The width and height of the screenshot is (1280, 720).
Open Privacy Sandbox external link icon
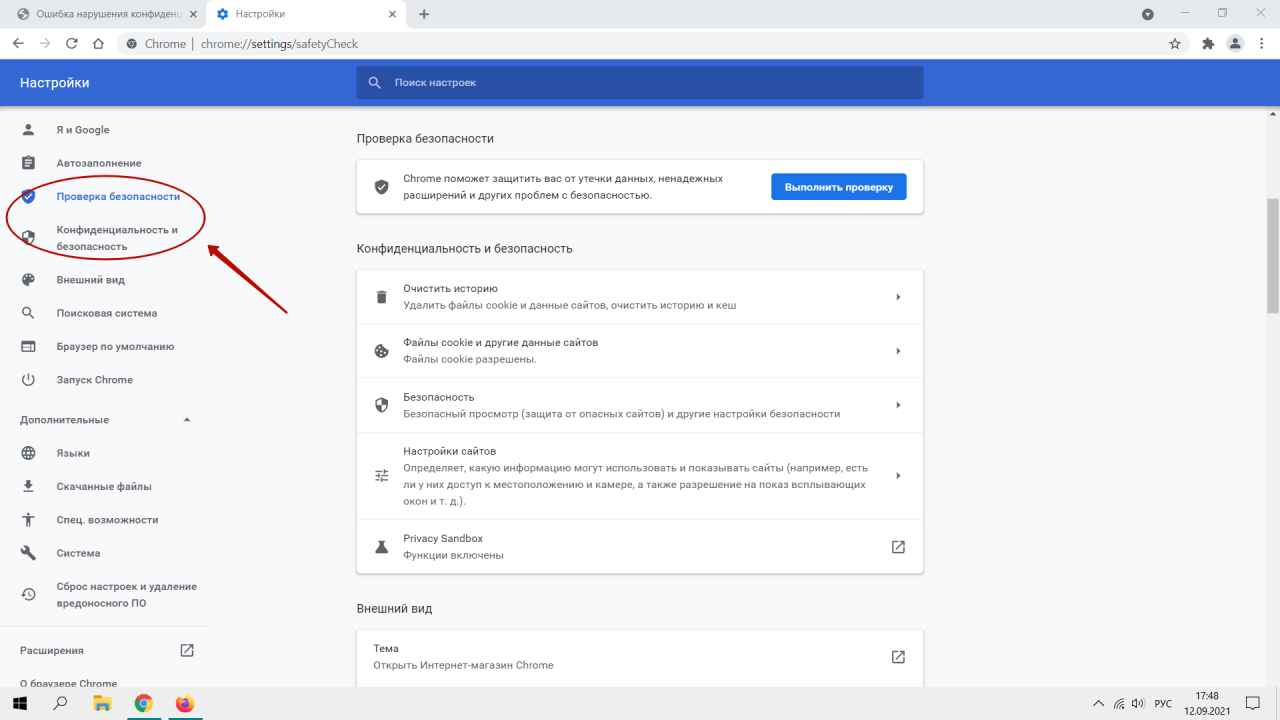click(x=897, y=547)
